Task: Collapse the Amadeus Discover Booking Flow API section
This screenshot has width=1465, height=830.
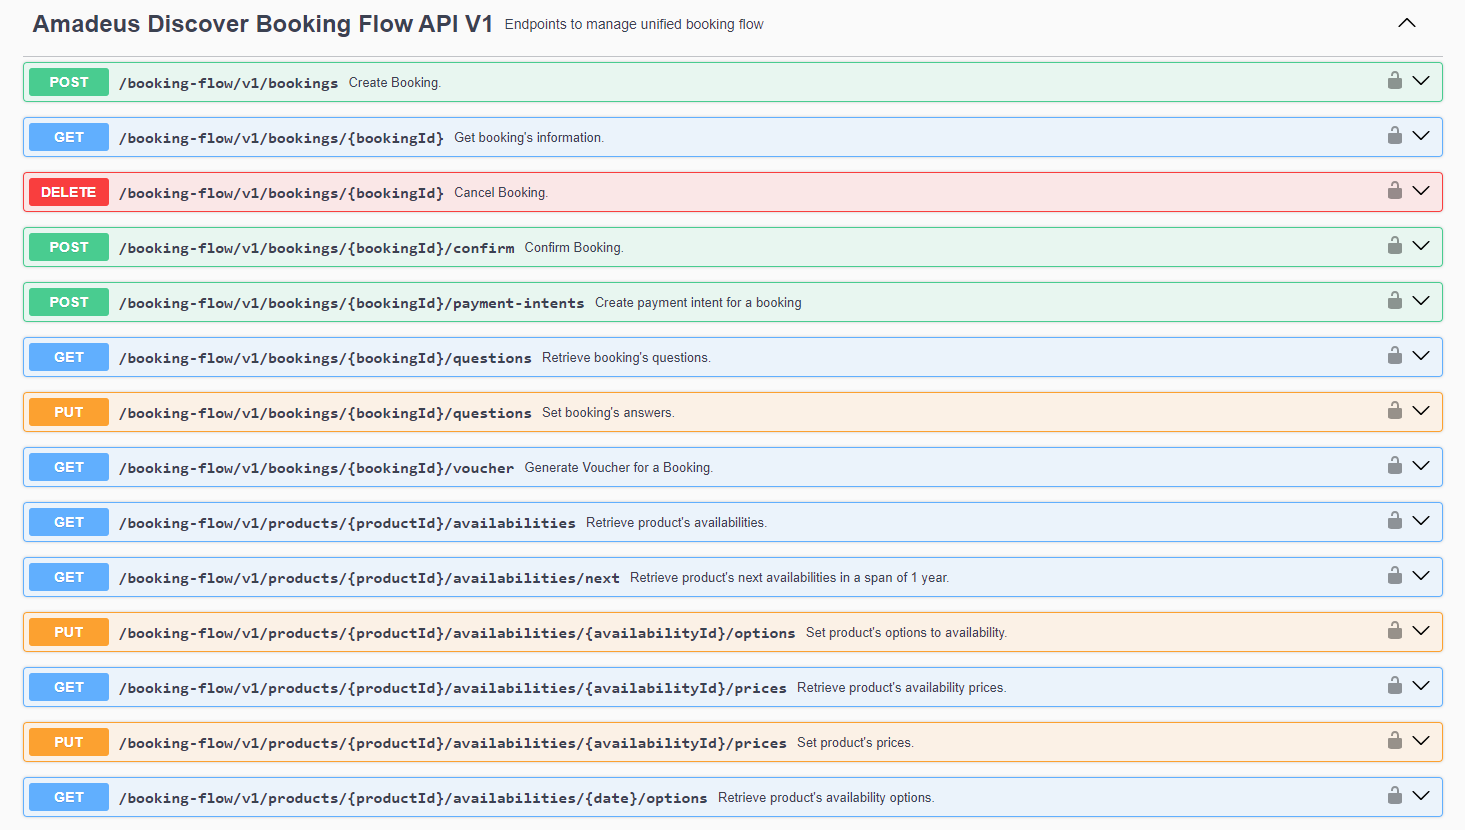Action: pyautogui.click(x=1406, y=23)
